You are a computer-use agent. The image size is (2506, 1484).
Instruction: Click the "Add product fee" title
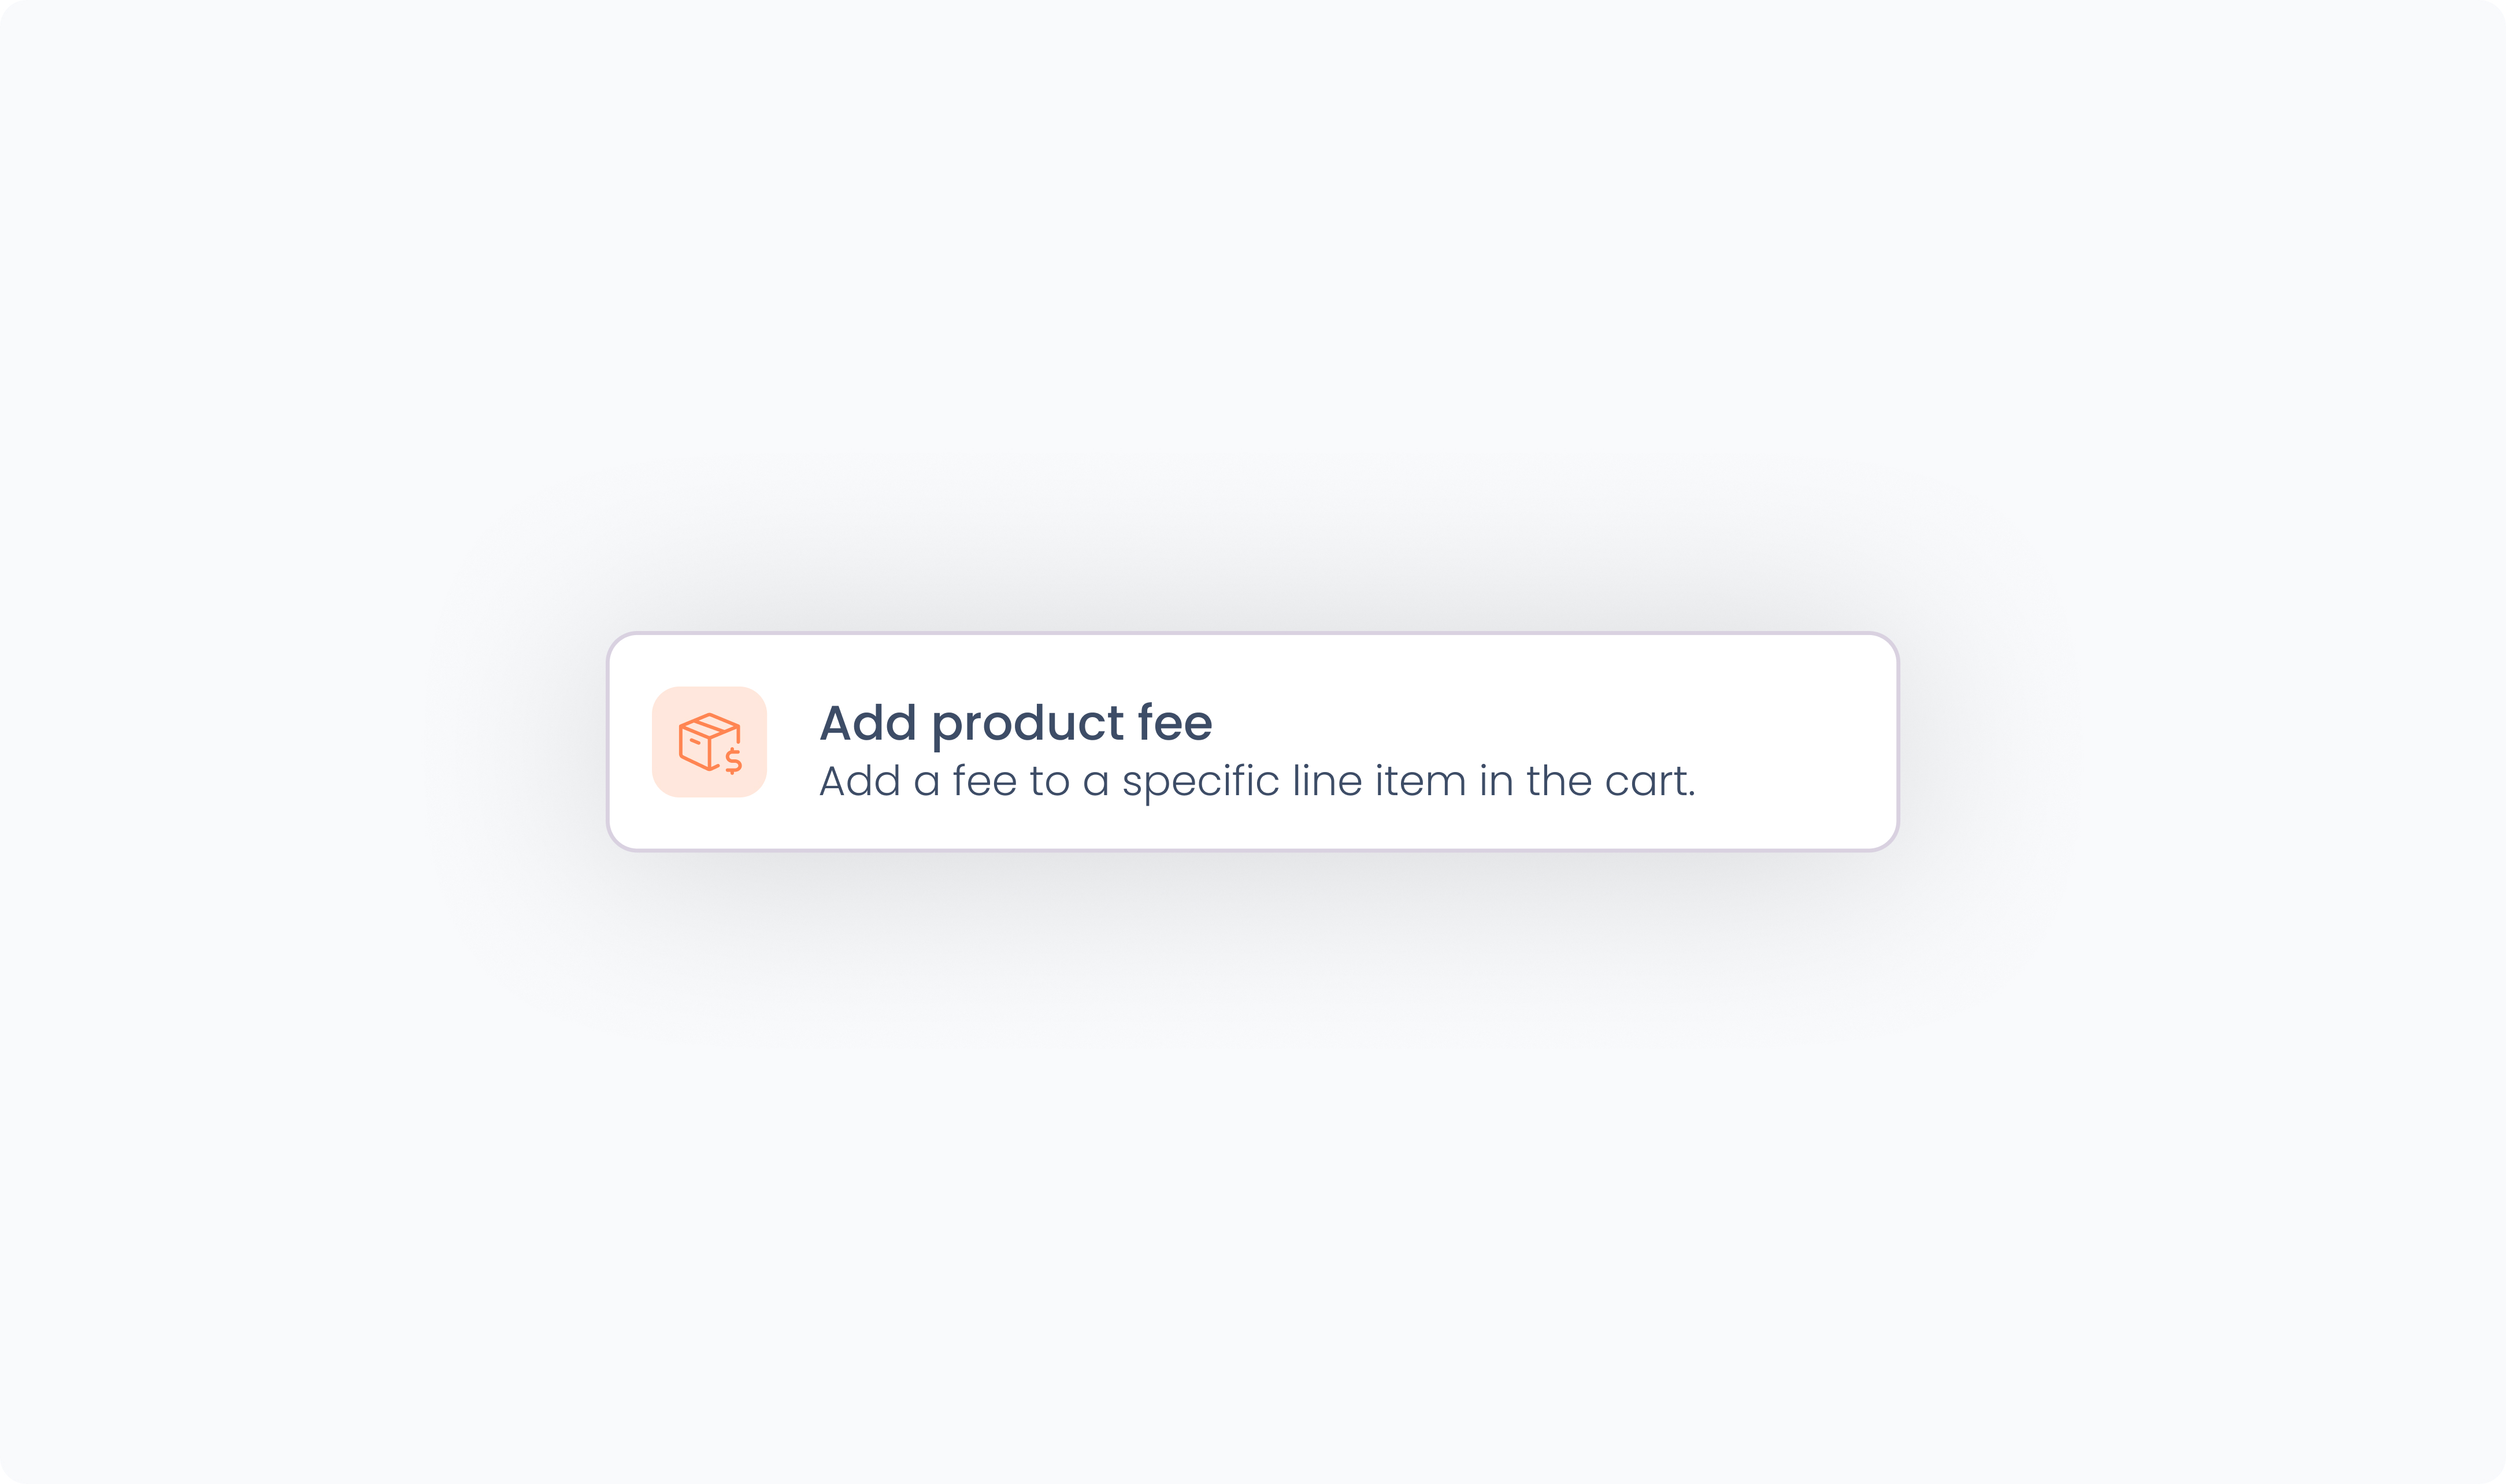tap(1015, 723)
